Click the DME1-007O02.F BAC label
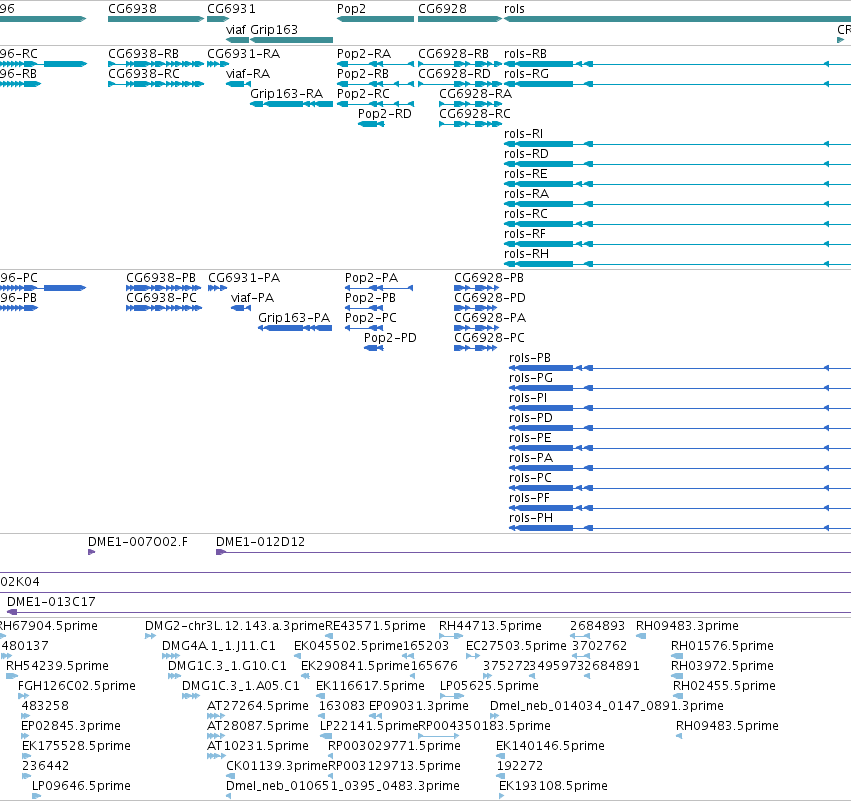This screenshot has height=801, width=851. coord(138,542)
